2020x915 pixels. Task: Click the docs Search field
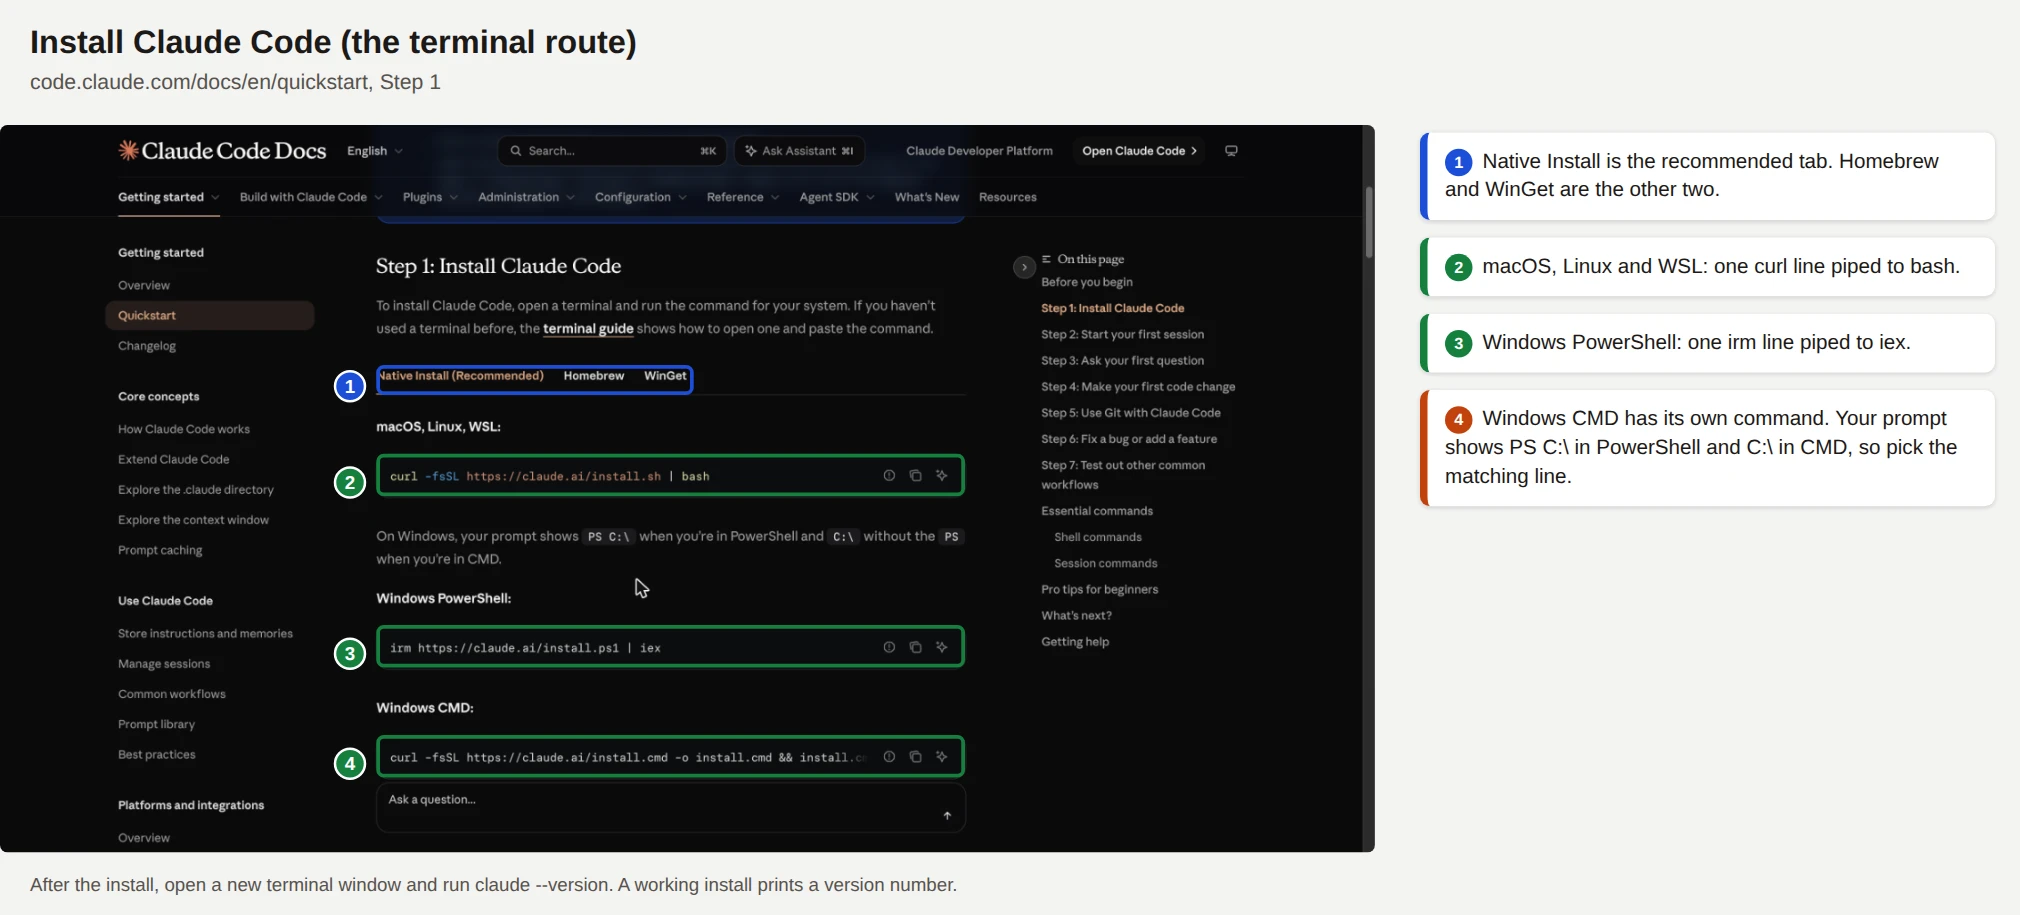[612, 151]
